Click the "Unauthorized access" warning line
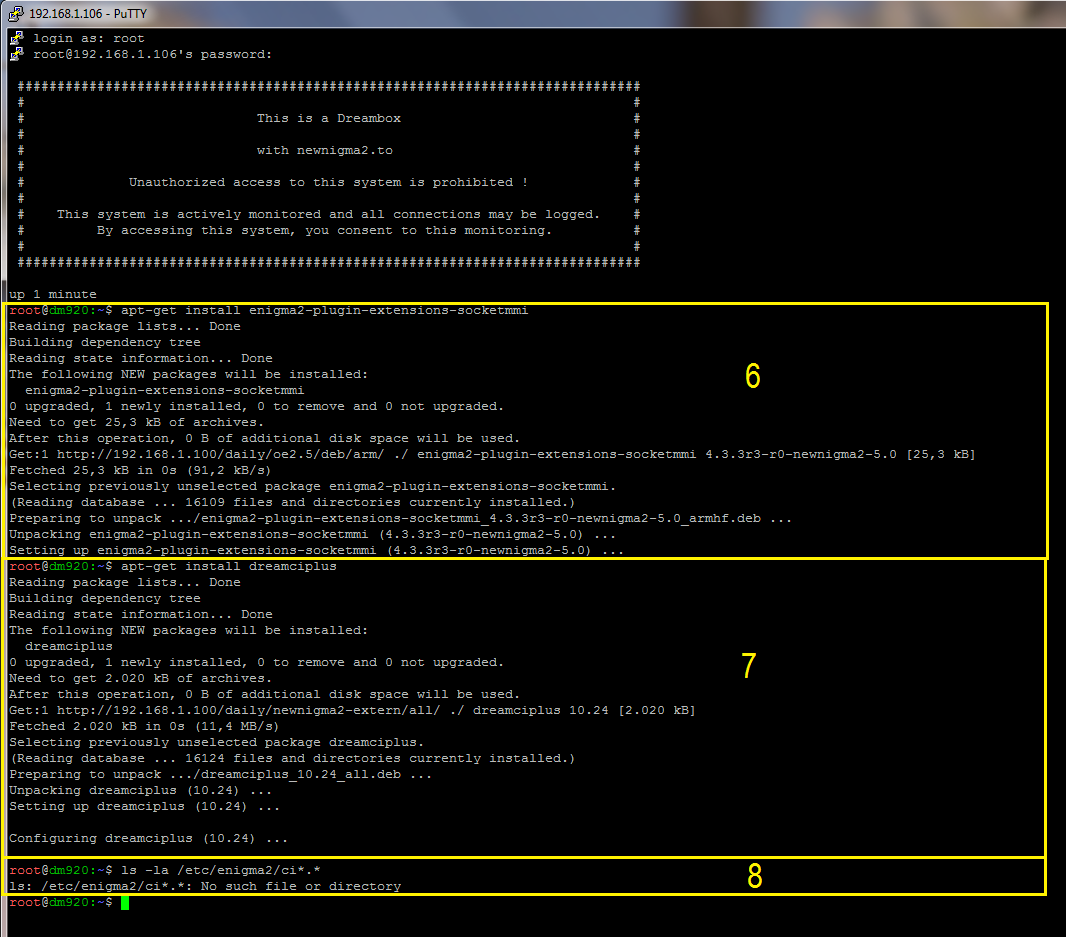Screen dimensions: 1066x937 click(x=328, y=182)
